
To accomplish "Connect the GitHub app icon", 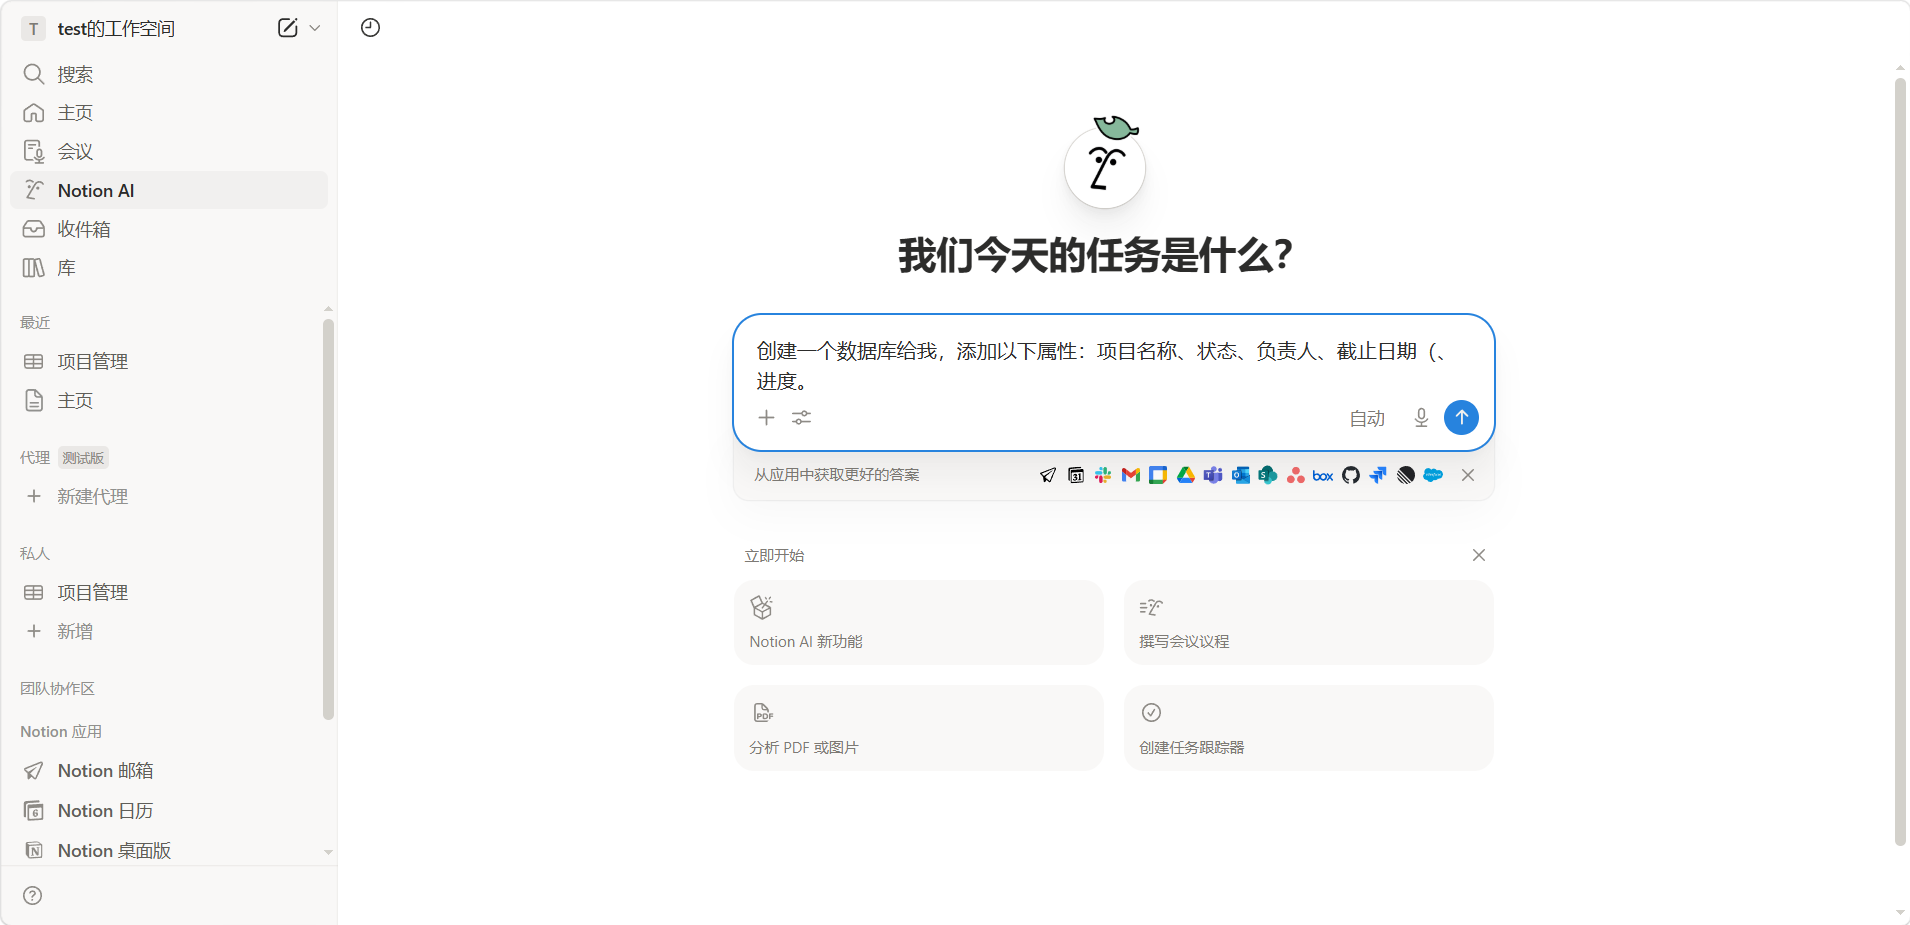I will [1351, 475].
